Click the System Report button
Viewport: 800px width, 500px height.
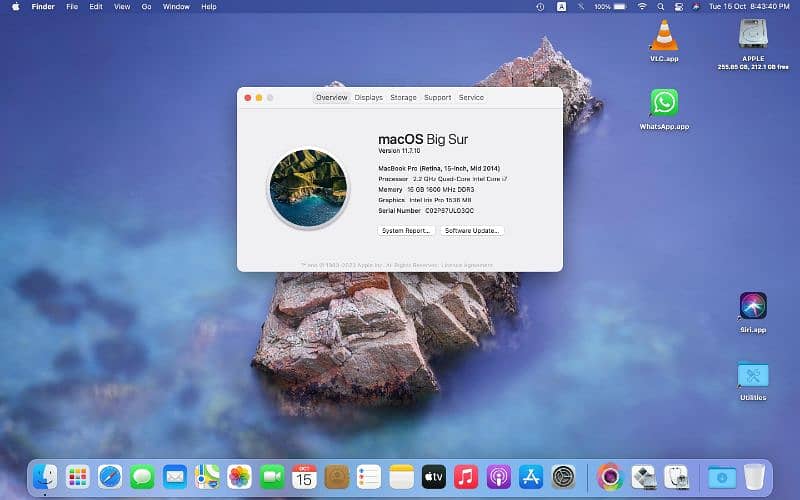click(x=407, y=230)
